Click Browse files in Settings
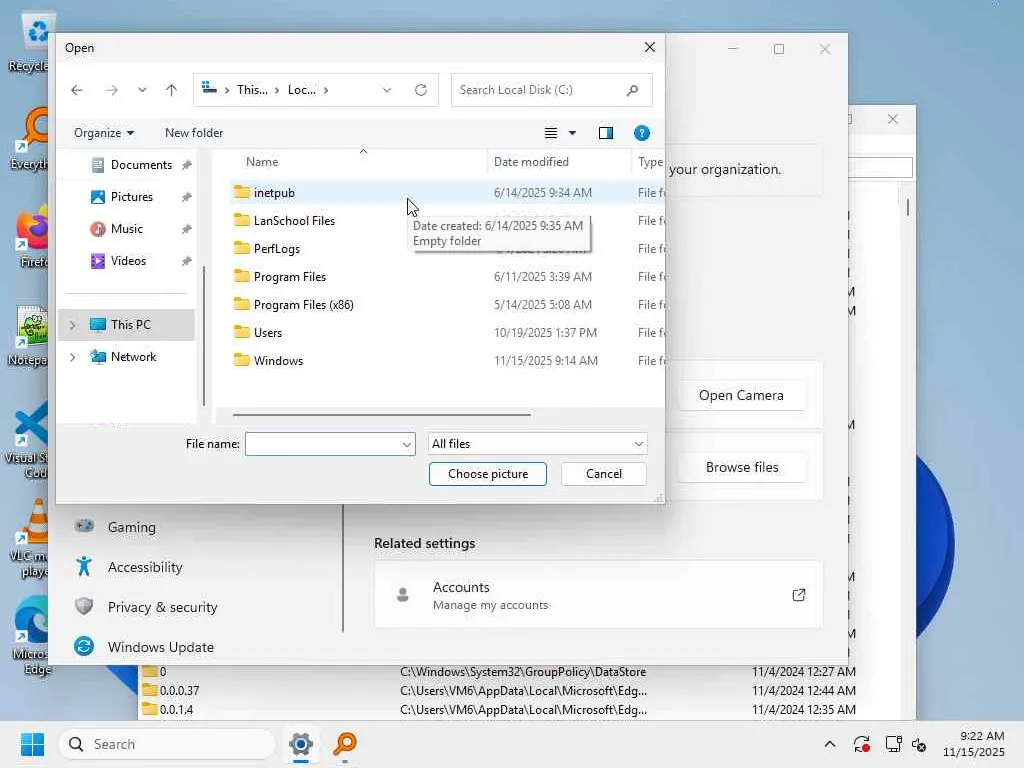This screenshot has width=1024, height=768. click(x=742, y=468)
